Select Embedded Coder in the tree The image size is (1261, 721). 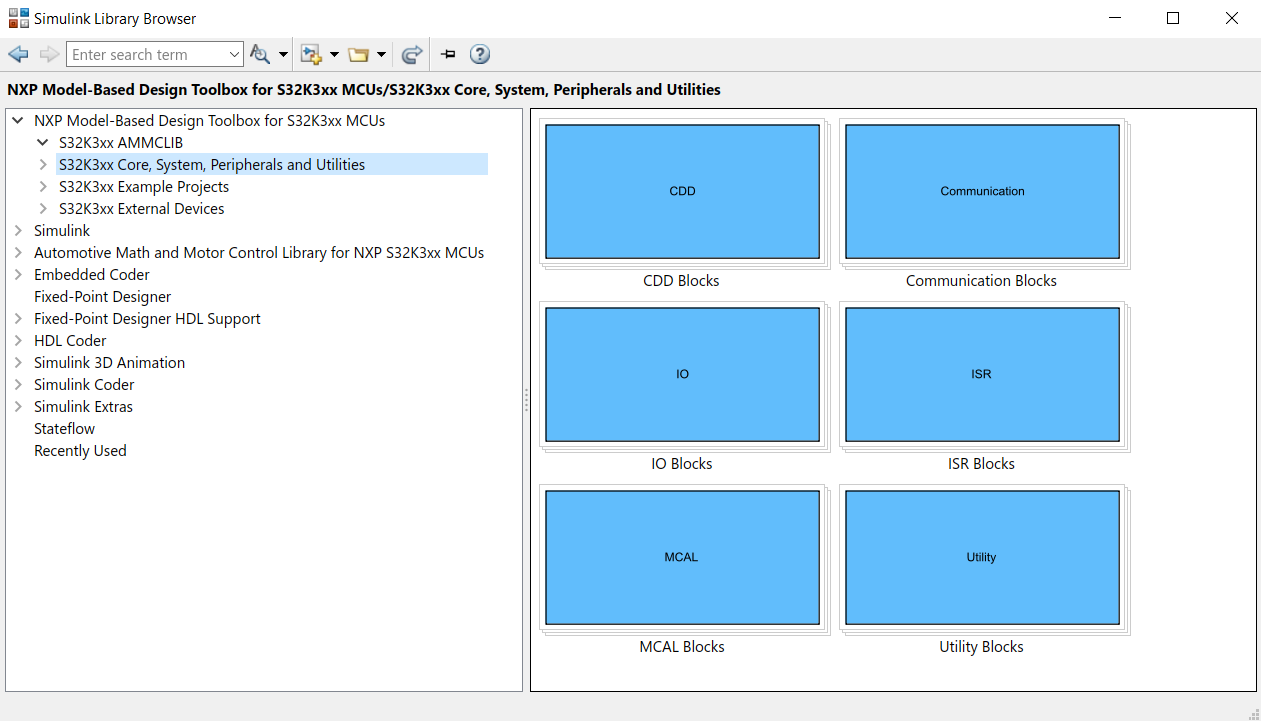(x=92, y=274)
